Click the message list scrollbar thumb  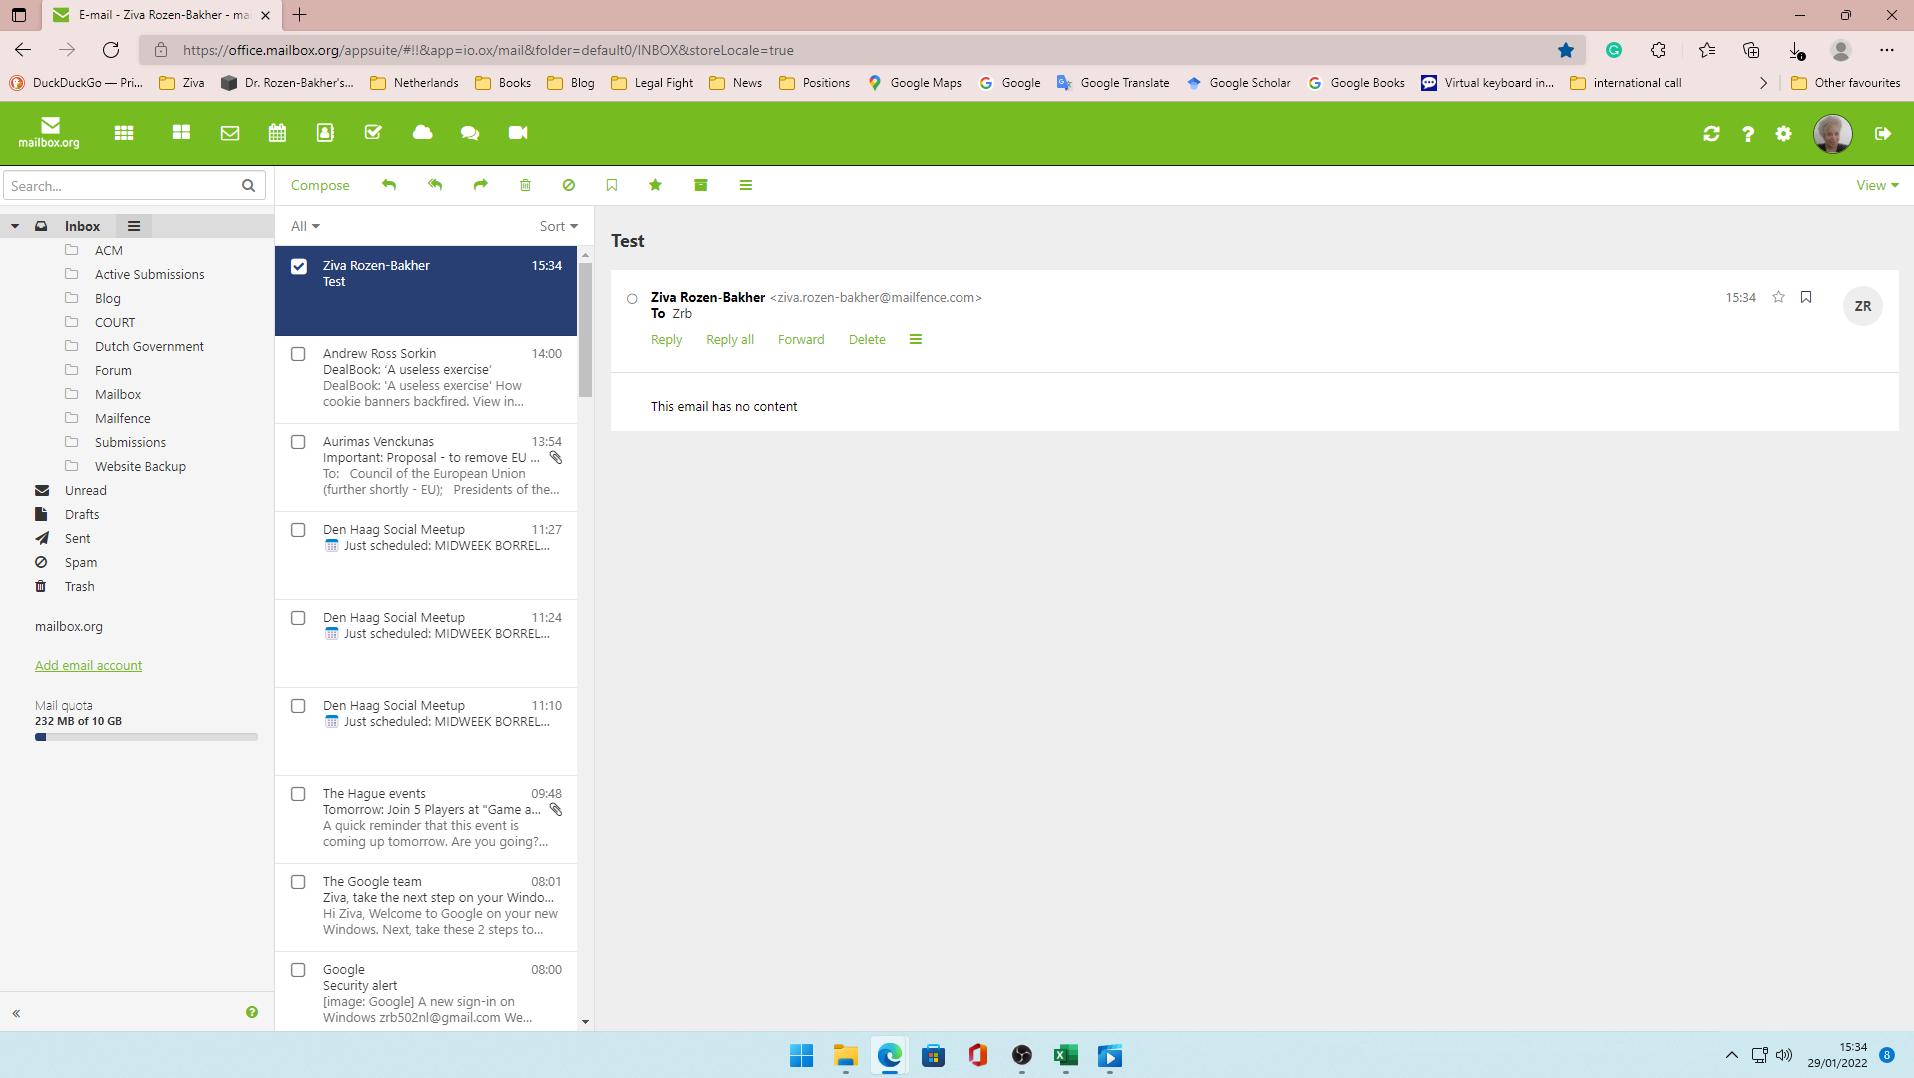[x=585, y=330]
